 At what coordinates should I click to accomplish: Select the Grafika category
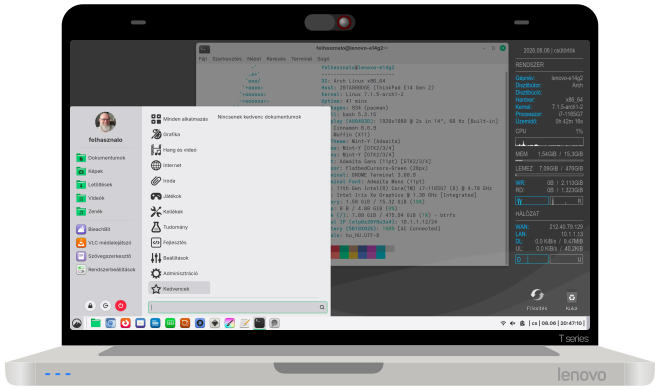click(x=179, y=134)
